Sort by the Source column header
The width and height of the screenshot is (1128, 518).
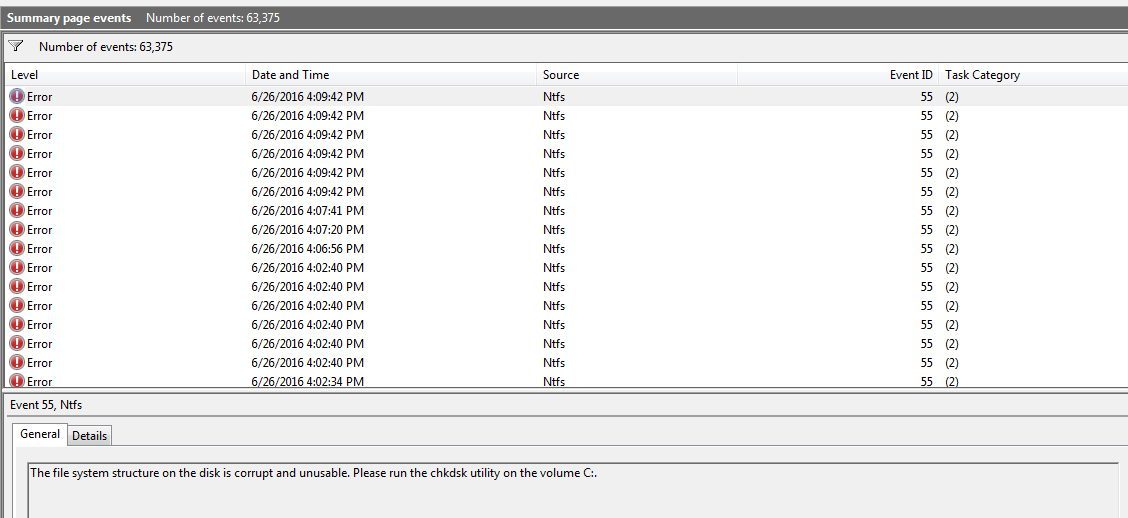point(637,75)
